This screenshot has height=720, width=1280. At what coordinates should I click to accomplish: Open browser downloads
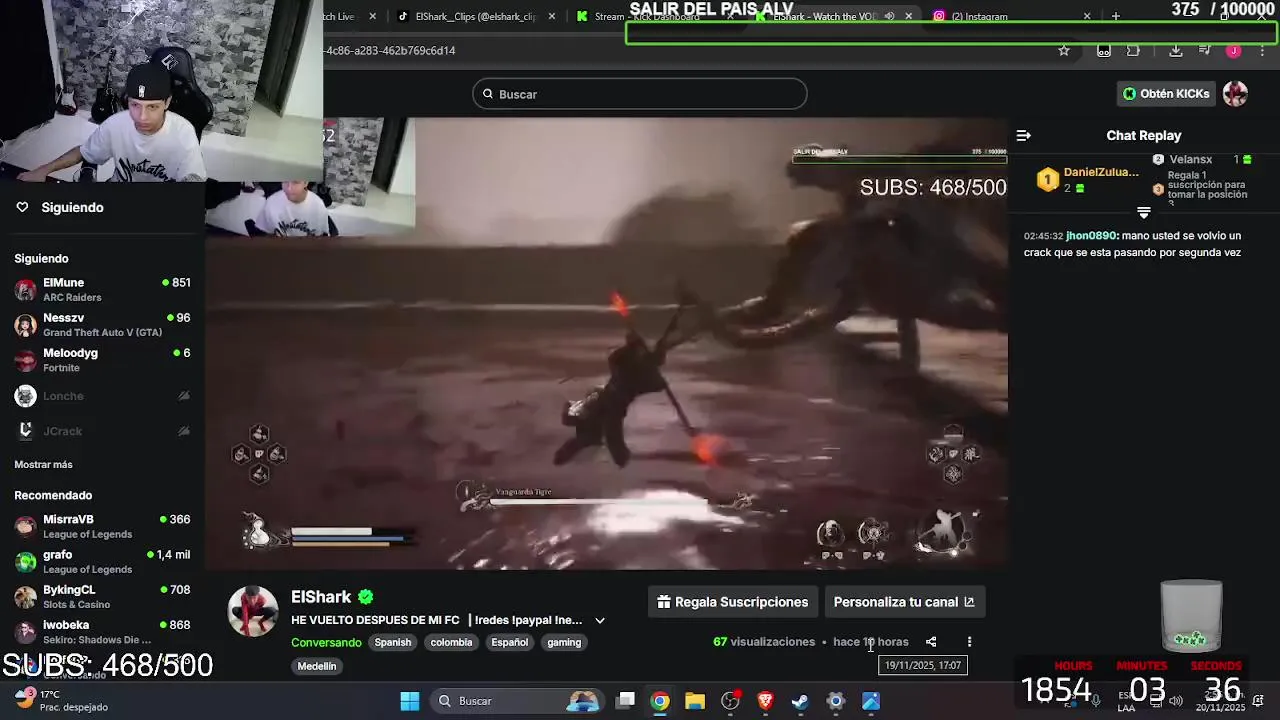1176,50
